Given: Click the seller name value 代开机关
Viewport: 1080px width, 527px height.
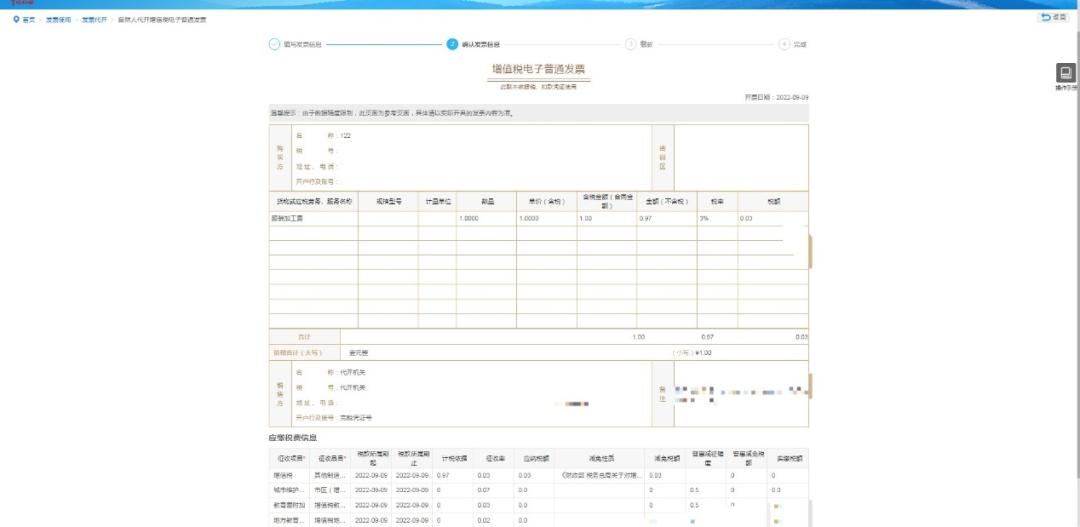Looking at the screenshot, I should (x=353, y=372).
